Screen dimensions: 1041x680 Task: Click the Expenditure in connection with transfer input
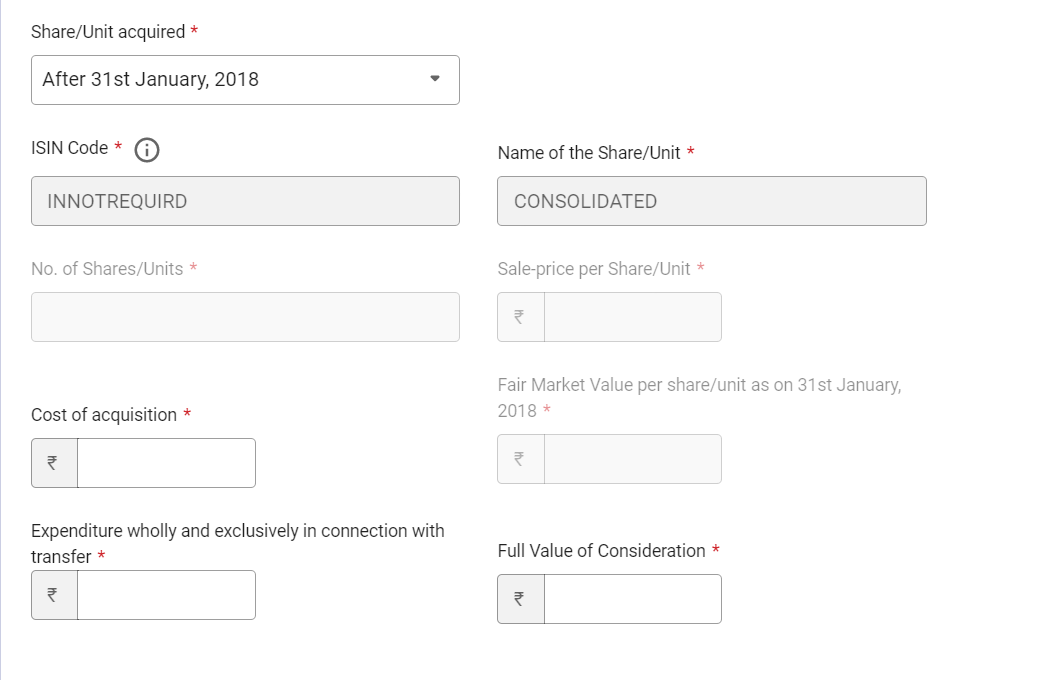167,595
